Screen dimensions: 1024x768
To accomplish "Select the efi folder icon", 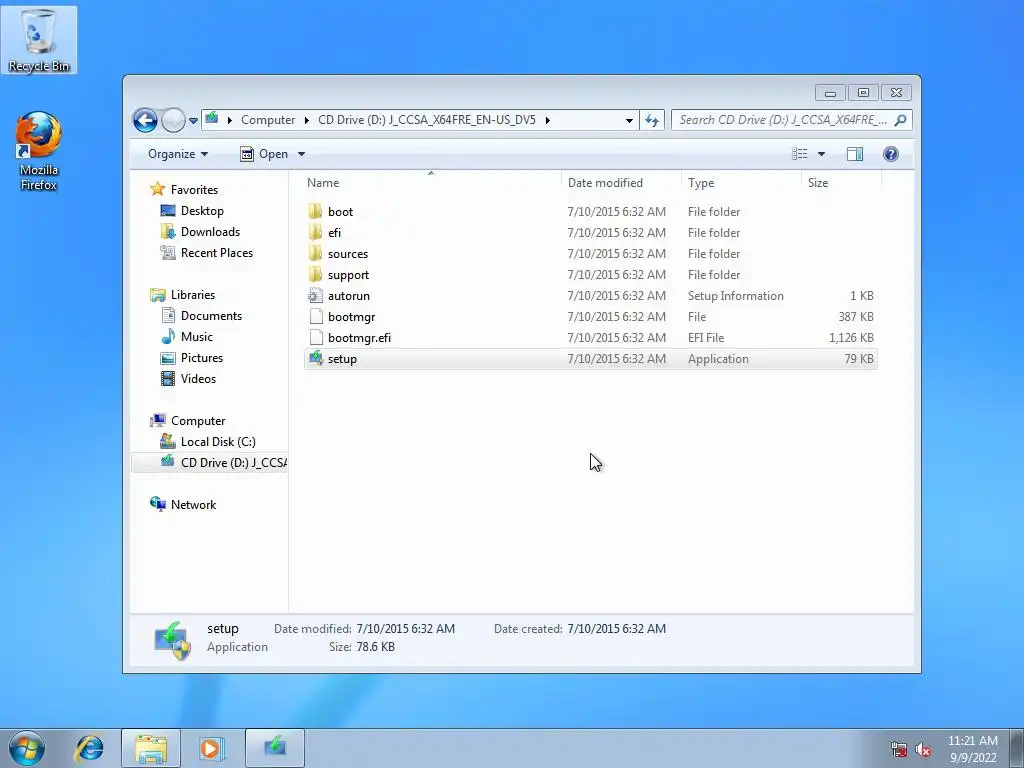I will [316, 232].
